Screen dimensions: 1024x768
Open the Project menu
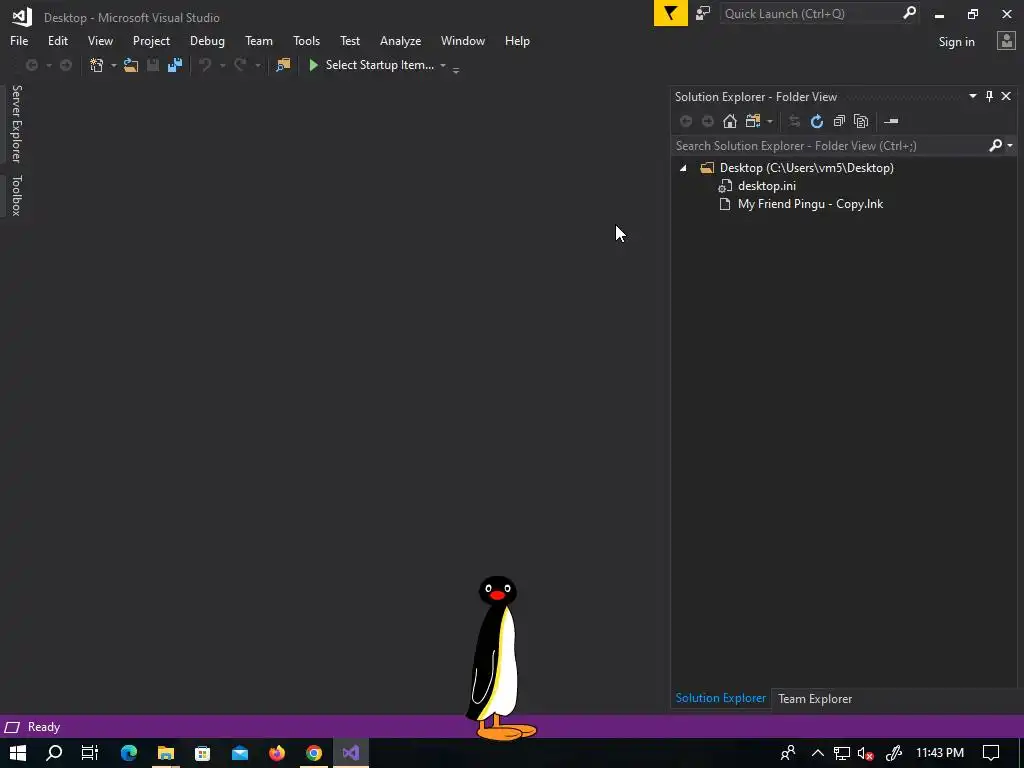pyautogui.click(x=151, y=40)
